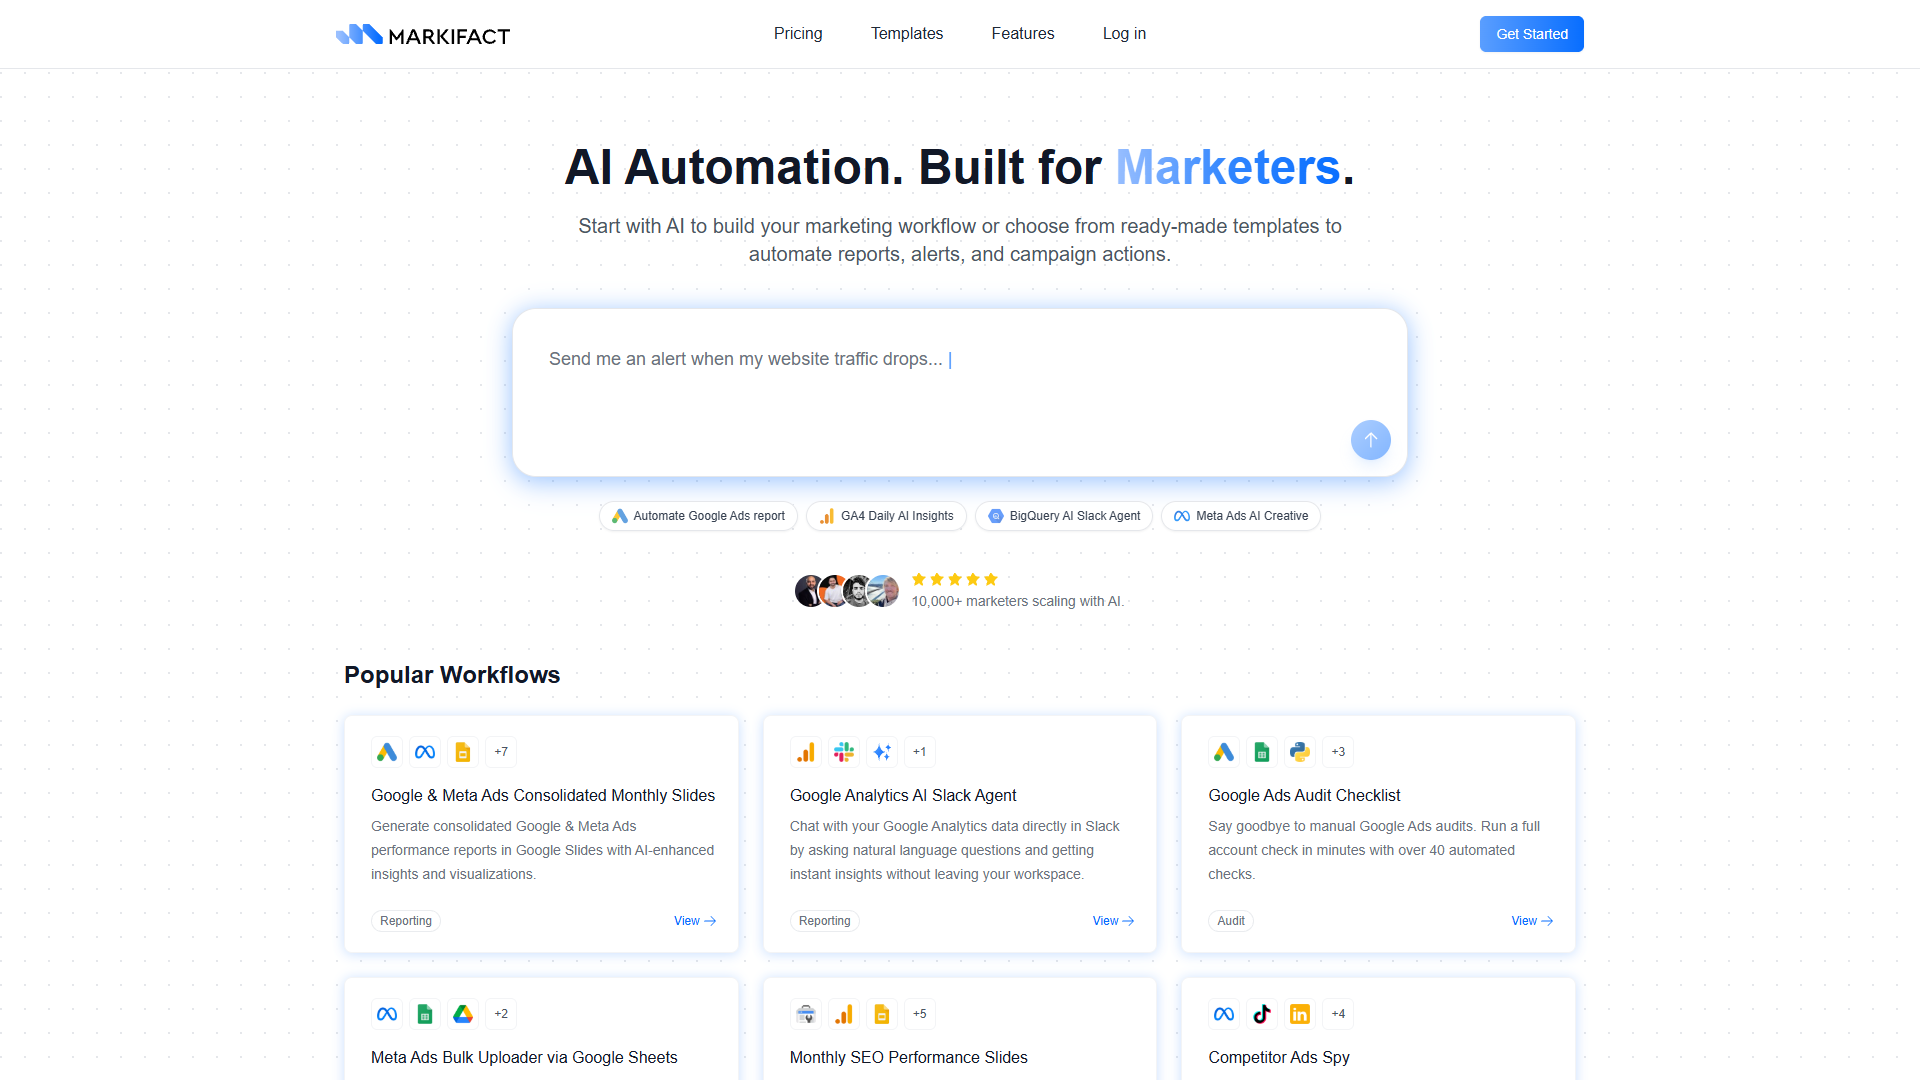Screen dimensions: 1920x1080
Task: Click LinkedIn icon in Competitor Ads Spy card
Action: [1300, 1014]
